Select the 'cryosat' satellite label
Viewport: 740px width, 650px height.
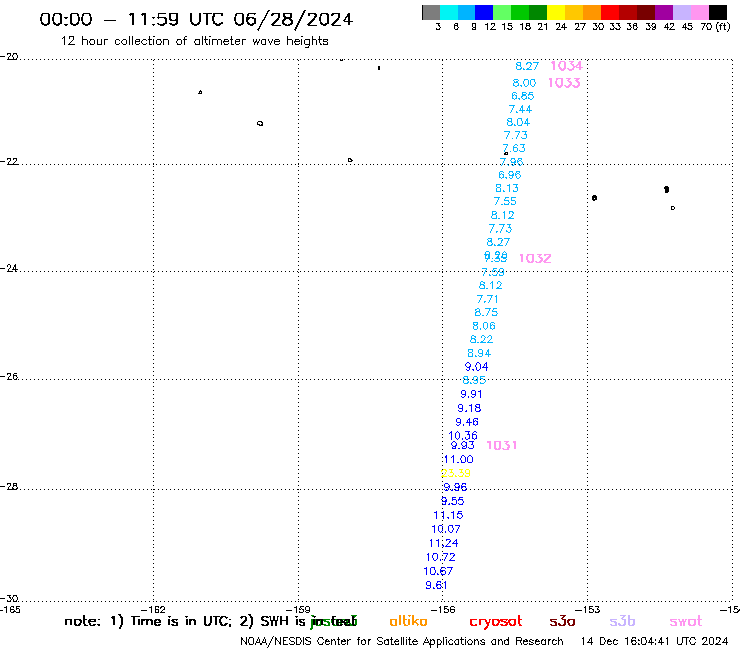496,622
